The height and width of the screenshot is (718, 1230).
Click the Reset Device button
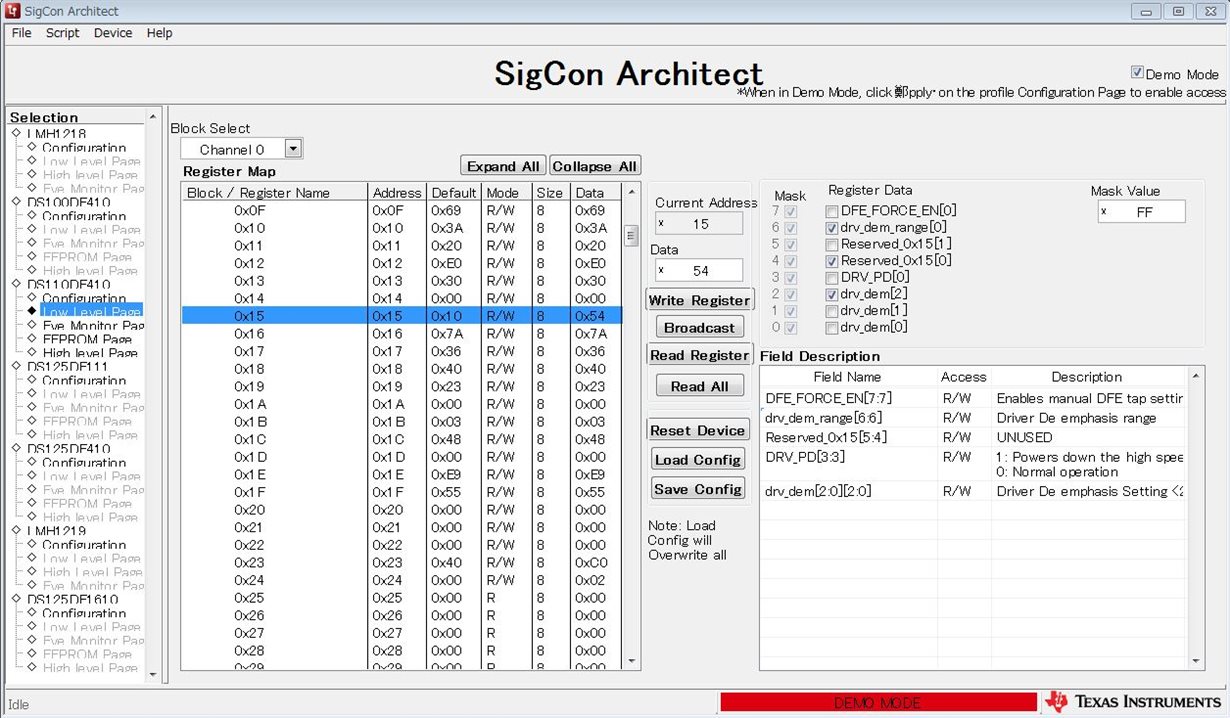698,430
